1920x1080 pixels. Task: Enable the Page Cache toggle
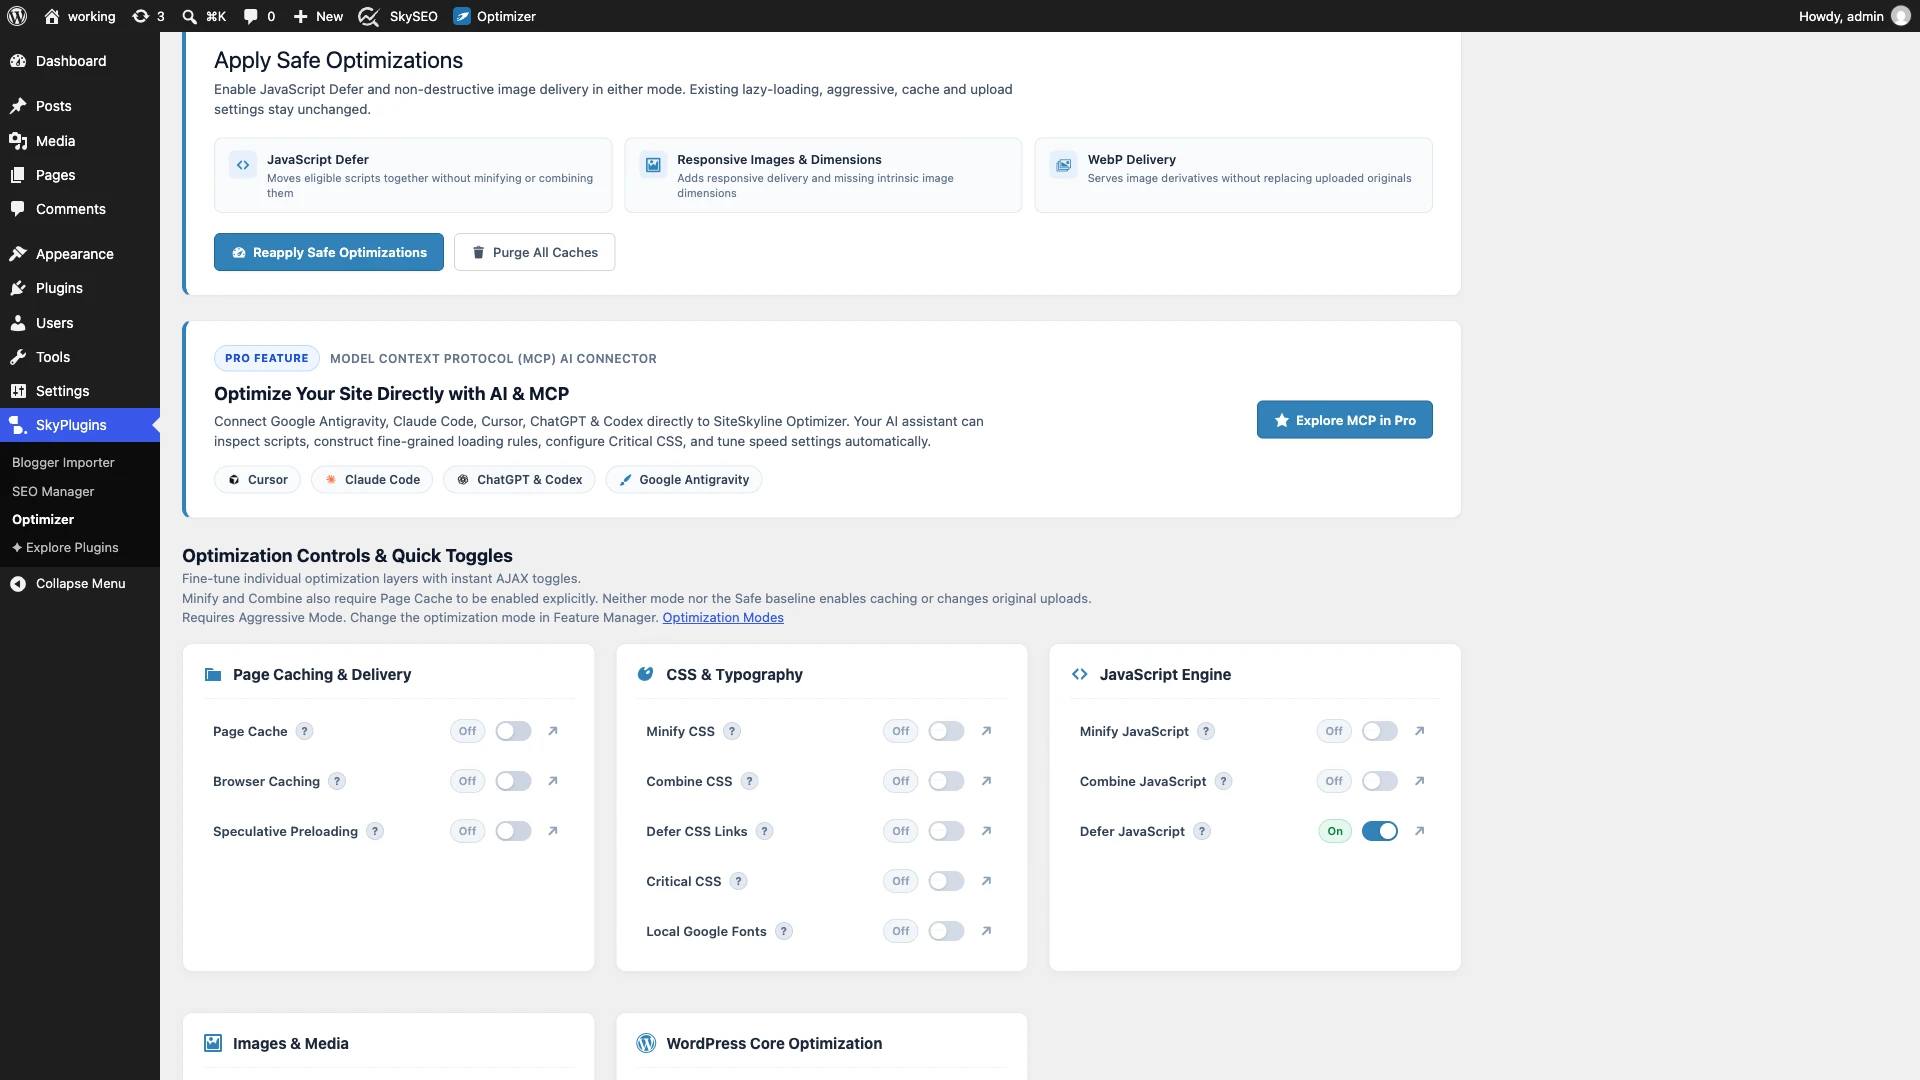point(513,731)
